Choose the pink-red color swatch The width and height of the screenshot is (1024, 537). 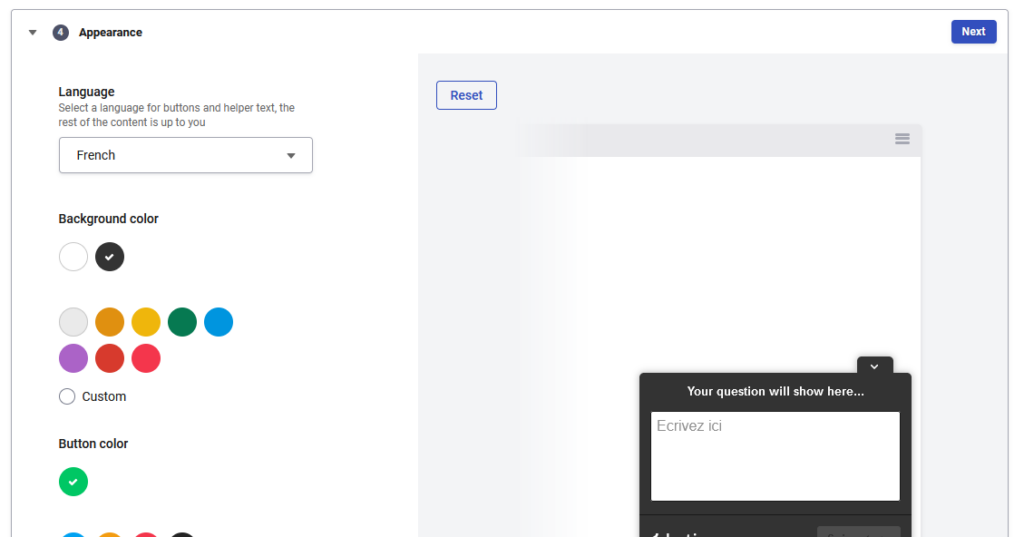(146, 358)
